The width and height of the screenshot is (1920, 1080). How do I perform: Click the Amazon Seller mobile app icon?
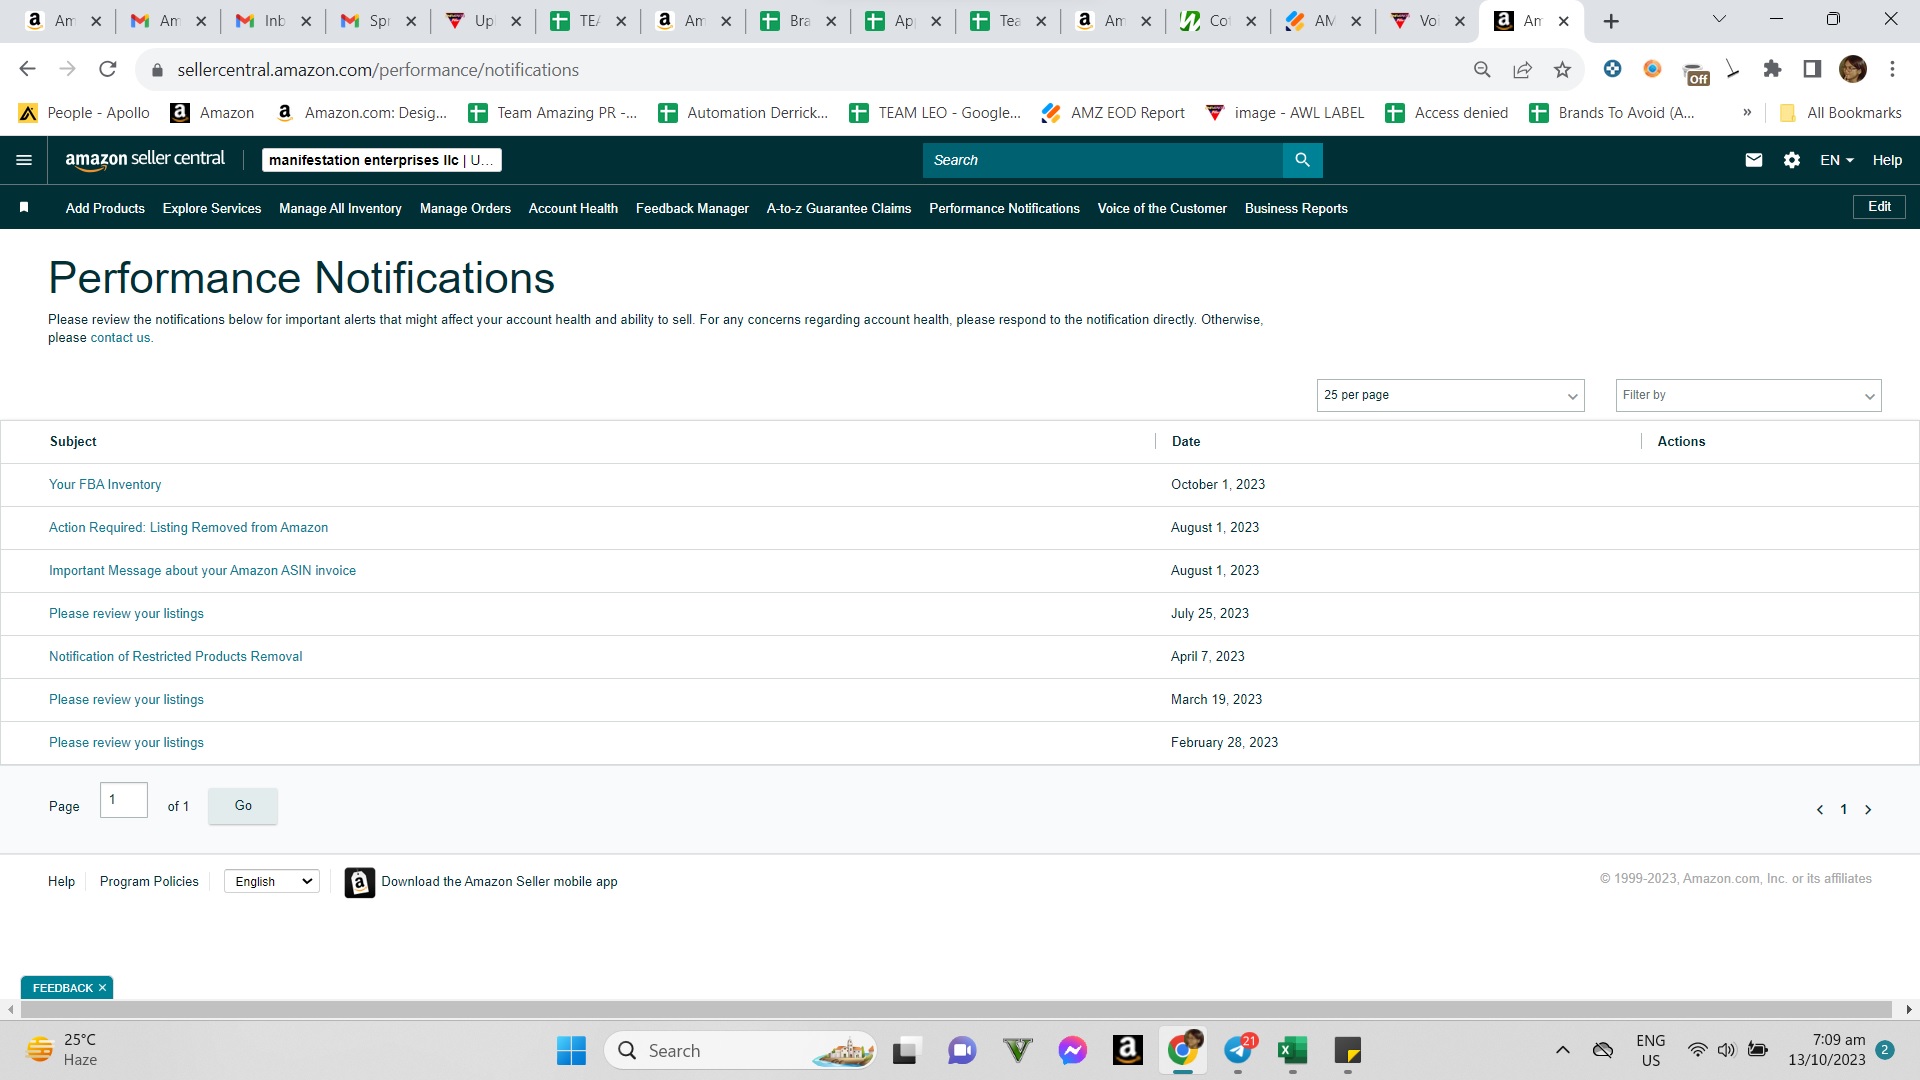[360, 882]
